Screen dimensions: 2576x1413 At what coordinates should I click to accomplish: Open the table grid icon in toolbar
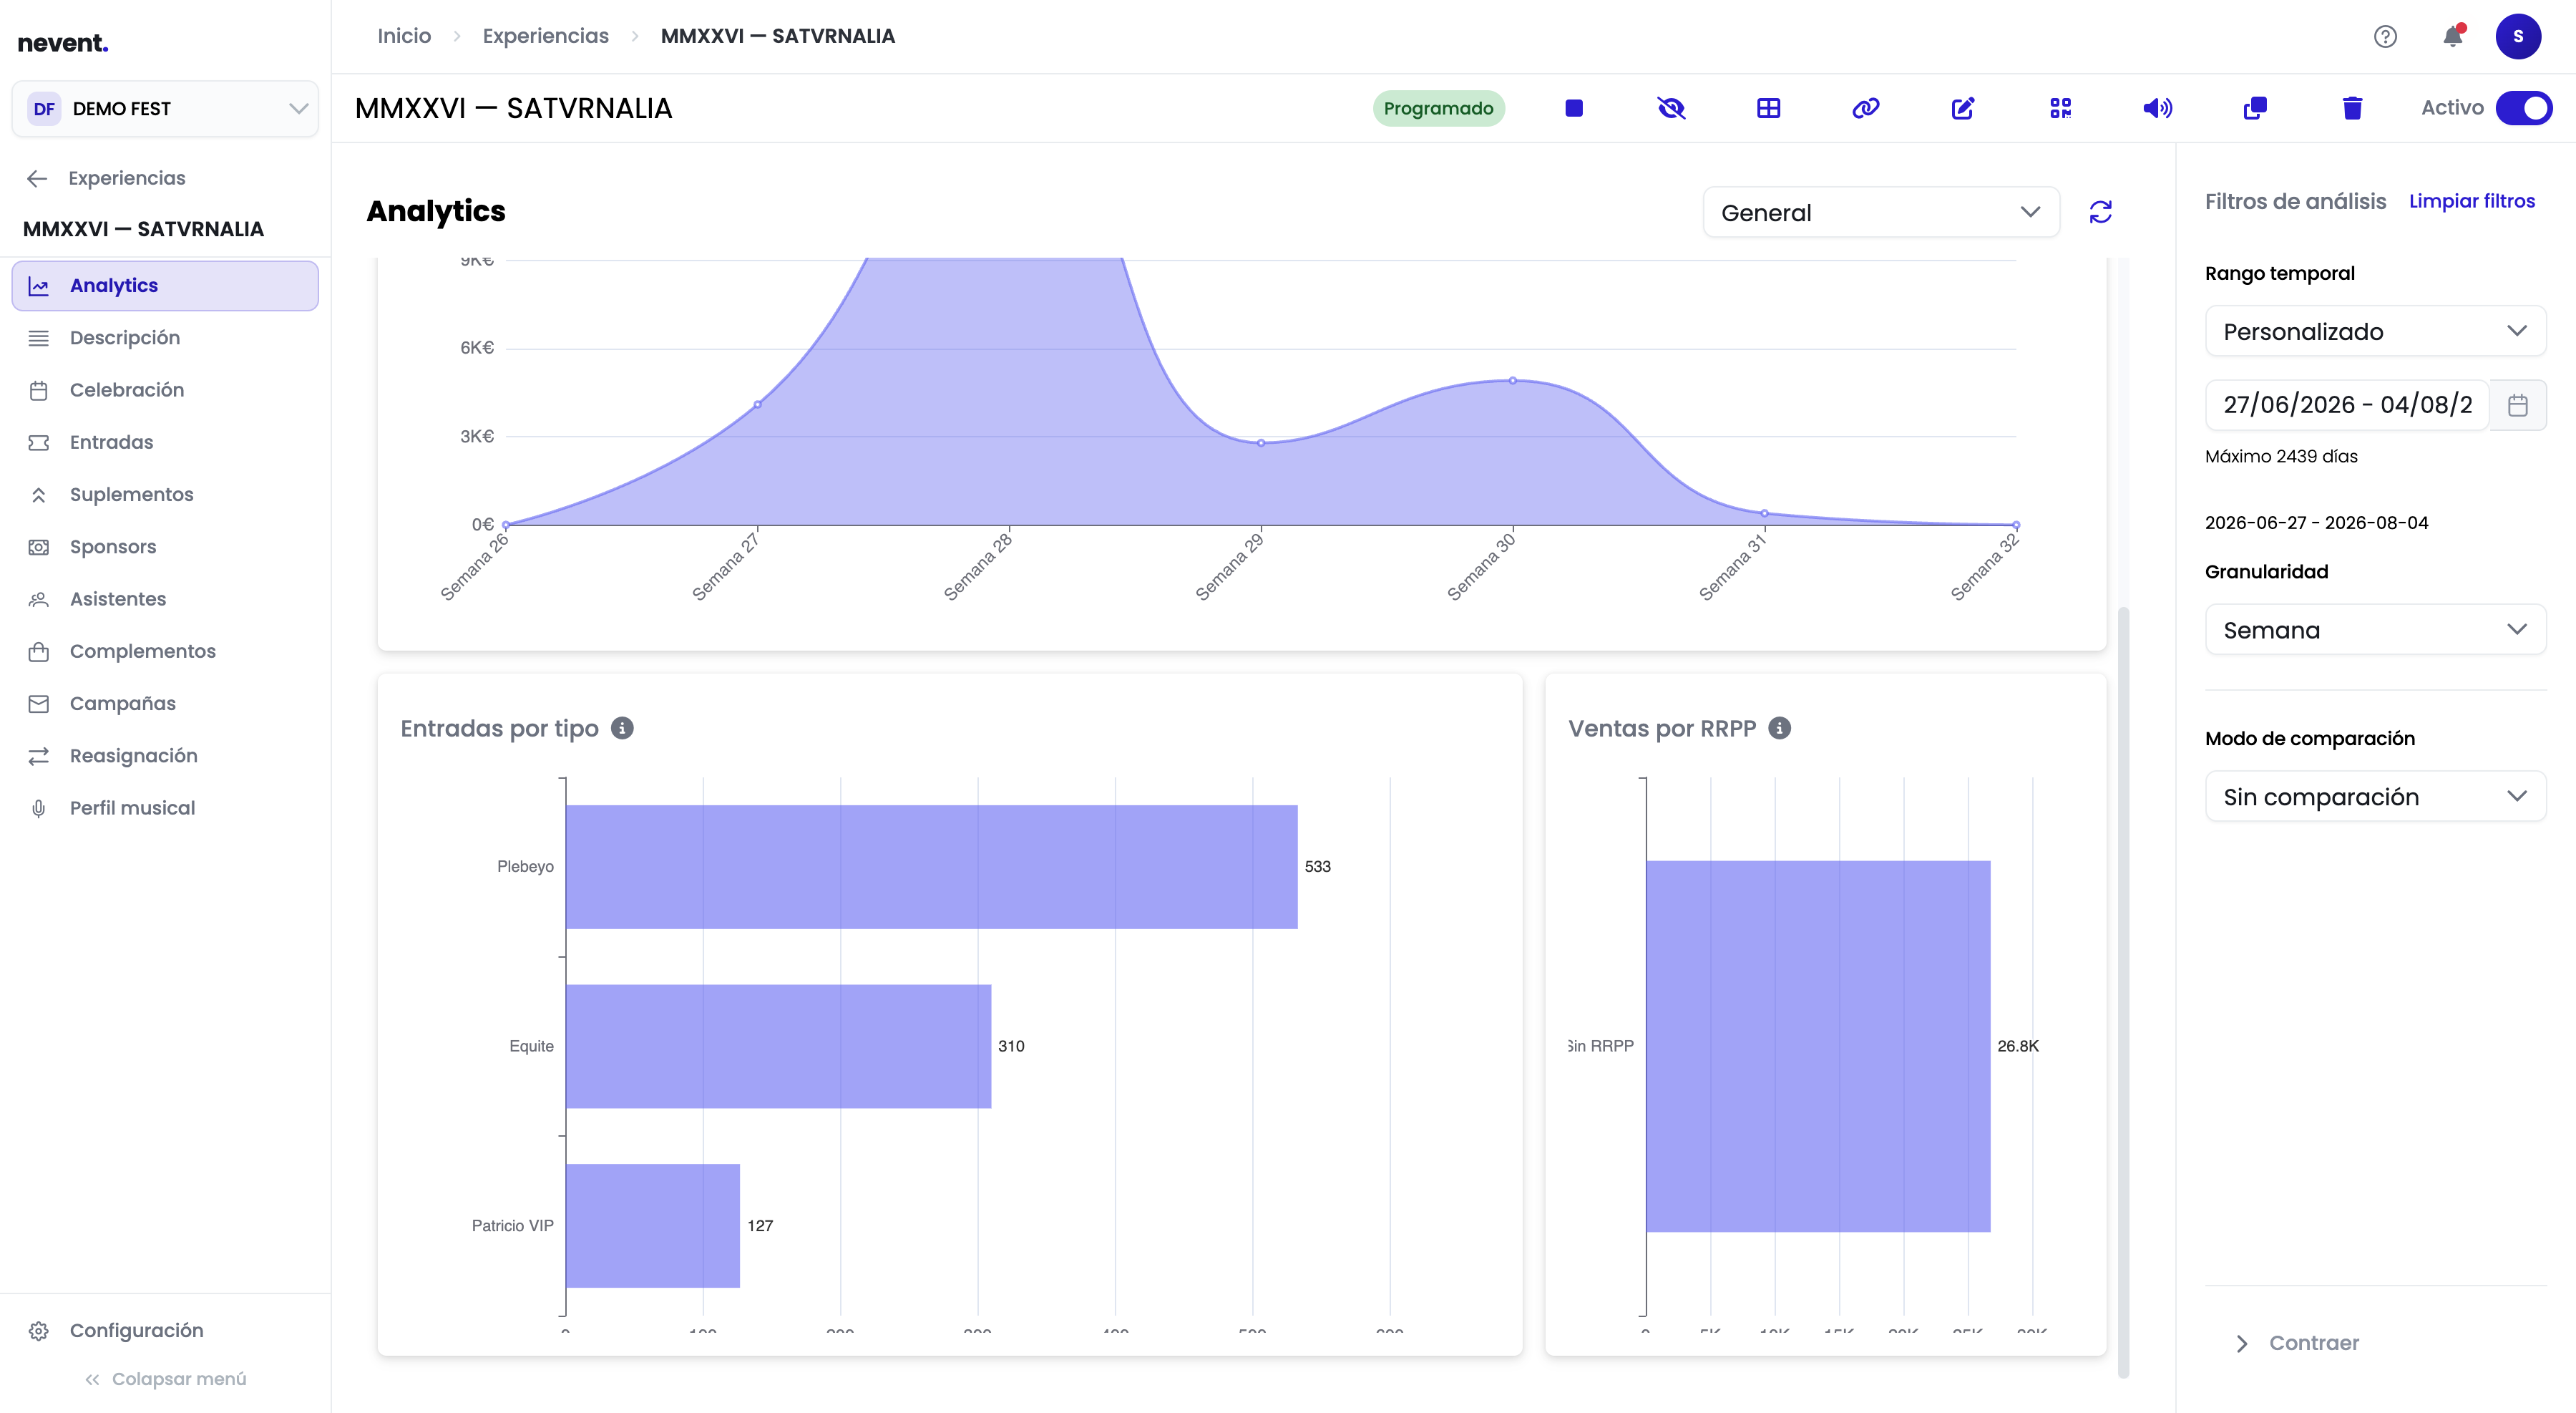(1768, 108)
